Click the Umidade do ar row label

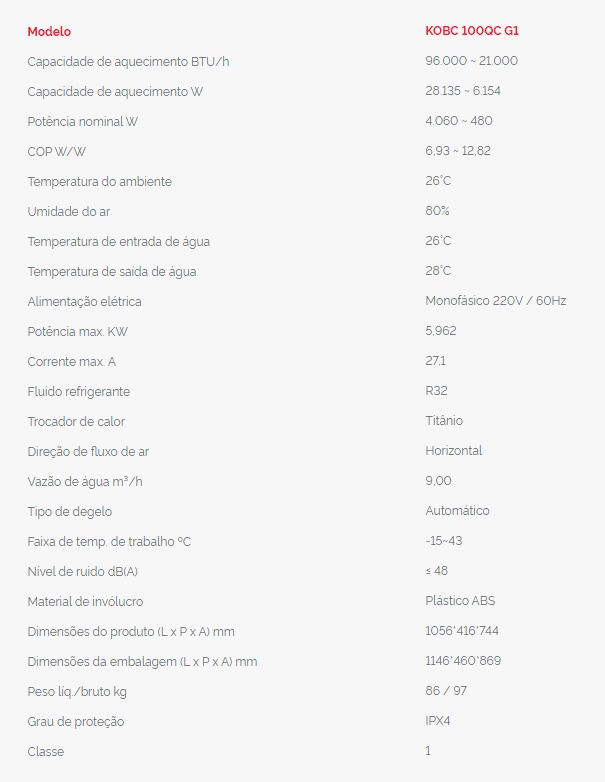69,211
